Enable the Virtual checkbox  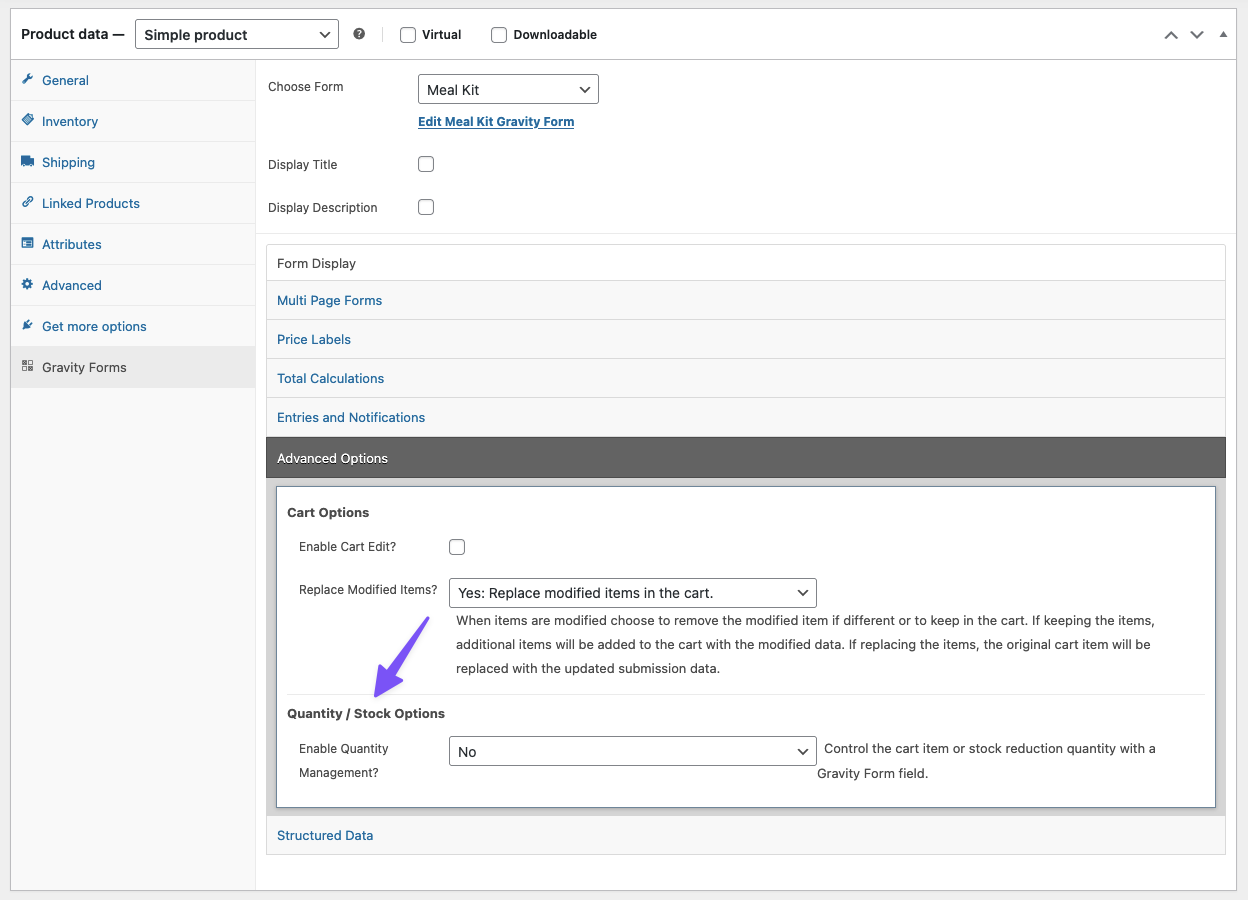pyautogui.click(x=408, y=35)
